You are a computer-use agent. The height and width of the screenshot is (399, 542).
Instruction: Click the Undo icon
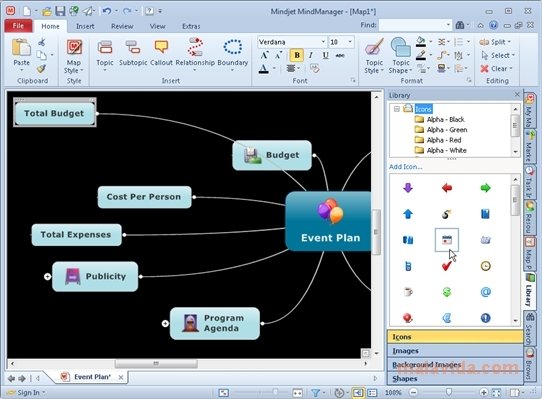(x=107, y=11)
